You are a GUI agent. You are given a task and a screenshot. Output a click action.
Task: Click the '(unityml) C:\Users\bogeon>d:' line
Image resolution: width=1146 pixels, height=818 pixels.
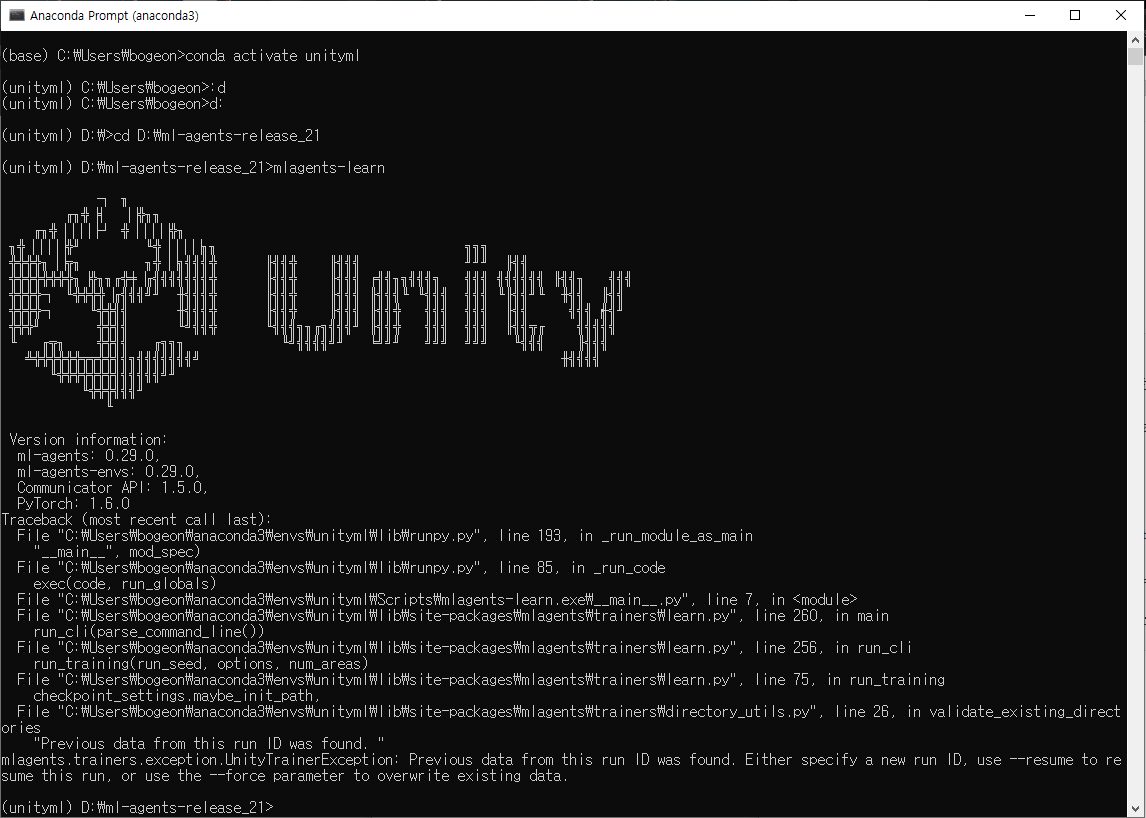click(x=112, y=104)
